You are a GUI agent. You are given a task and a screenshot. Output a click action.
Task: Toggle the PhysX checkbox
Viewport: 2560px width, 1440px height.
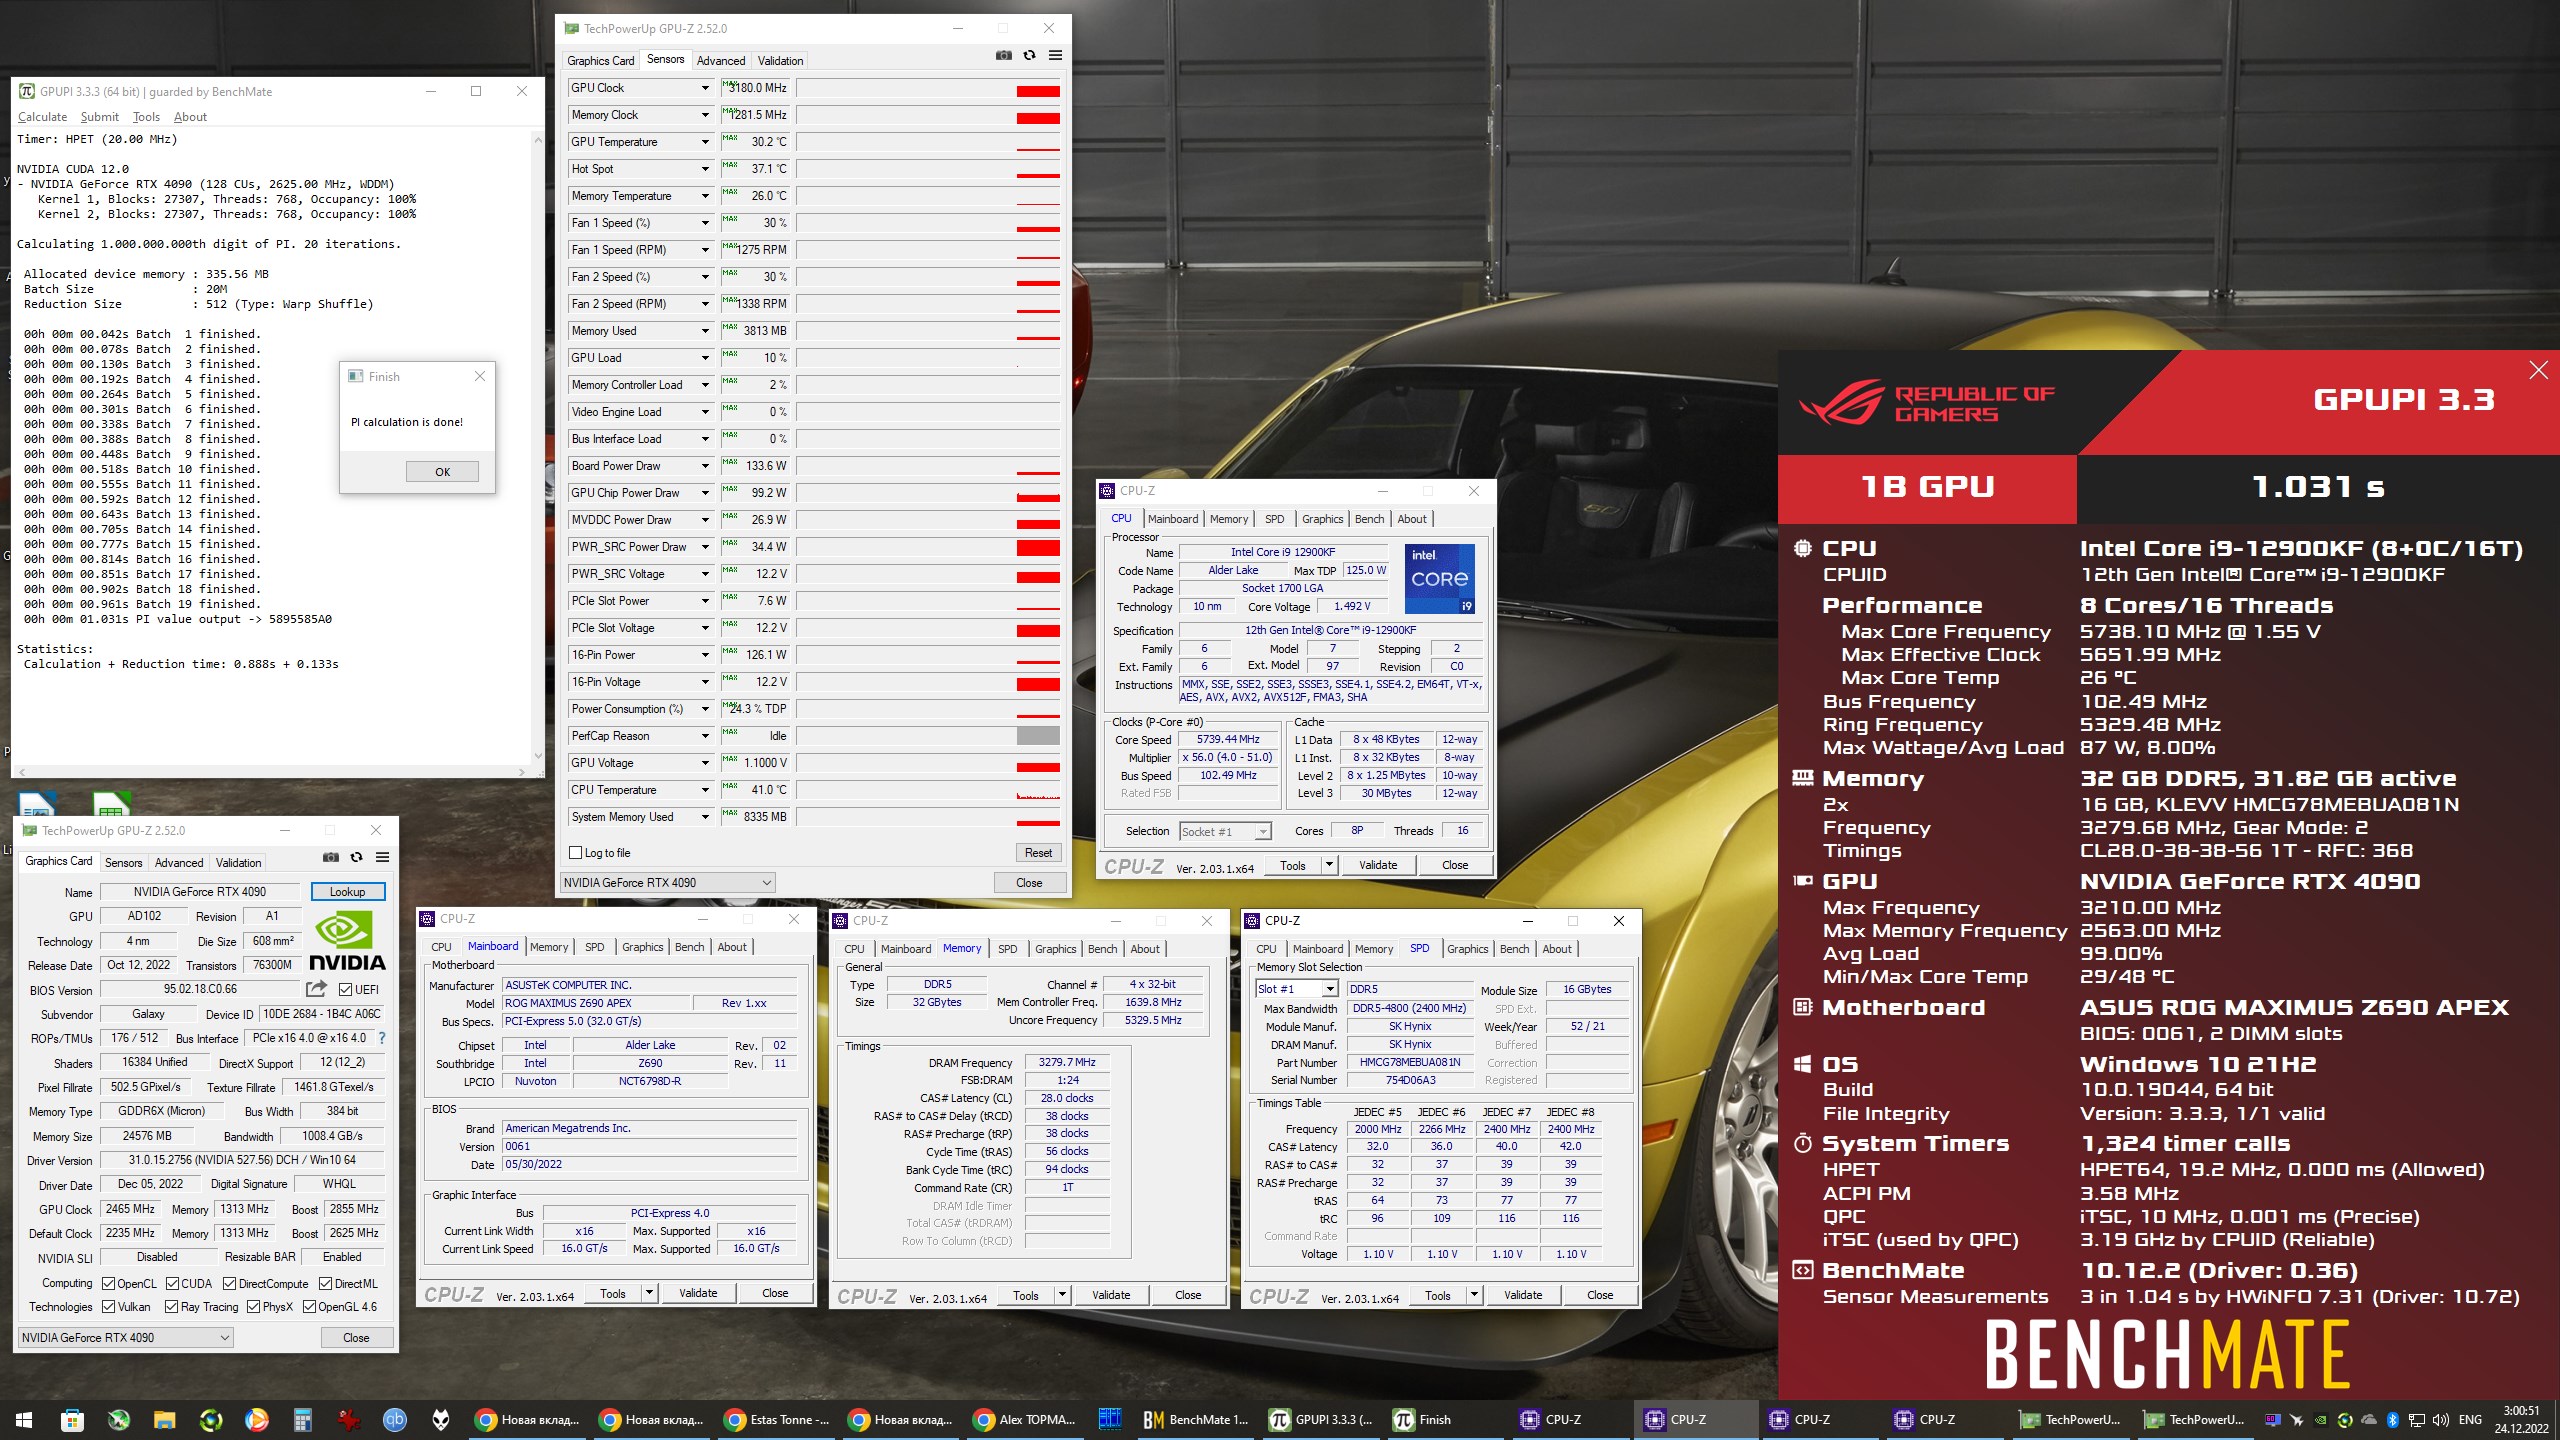click(x=254, y=1306)
